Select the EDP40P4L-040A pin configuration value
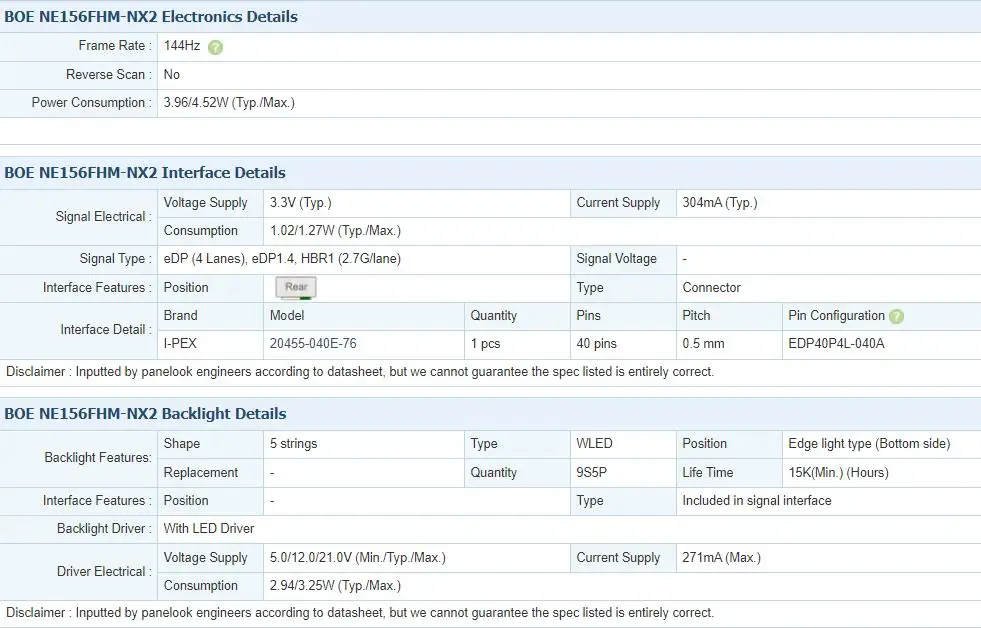The width and height of the screenshot is (981, 628). point(836,343)
